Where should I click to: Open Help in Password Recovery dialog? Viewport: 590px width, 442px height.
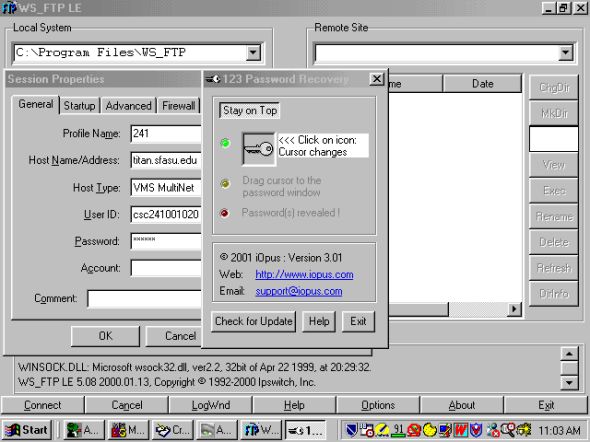pyautogui.click(x=319, y=322)
